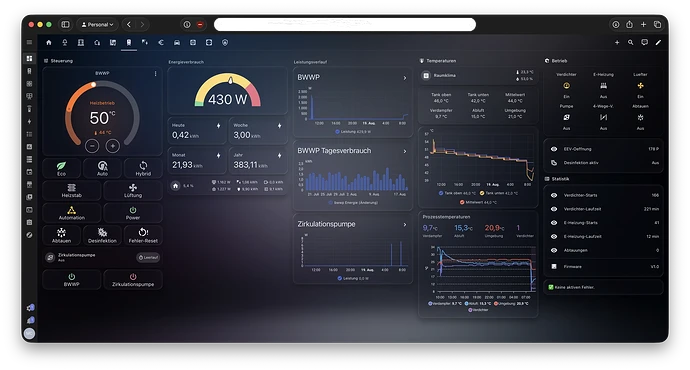Toggle Umgebung 20,9 °C legend series
The height and width of the screenshot is (370, 690).
[x=511, y=304]
